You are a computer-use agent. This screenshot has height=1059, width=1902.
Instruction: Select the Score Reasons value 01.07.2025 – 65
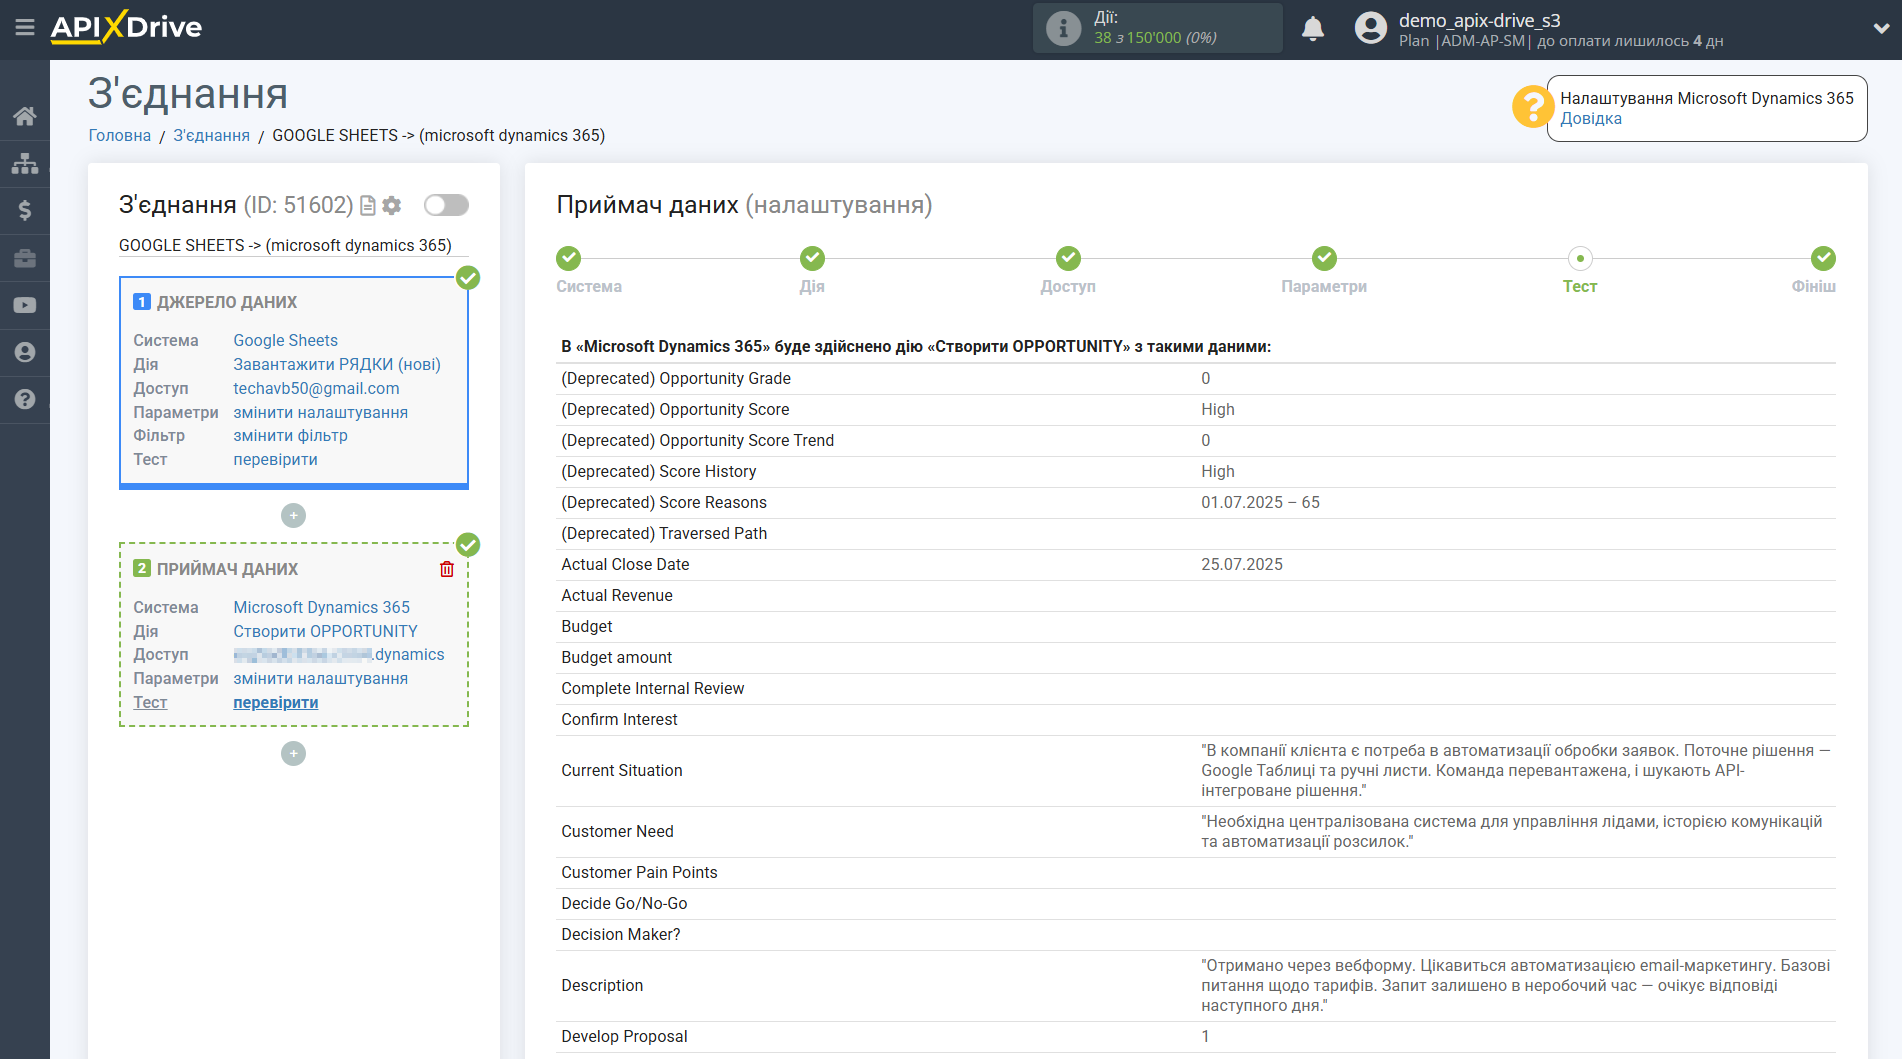point(1260,502)
